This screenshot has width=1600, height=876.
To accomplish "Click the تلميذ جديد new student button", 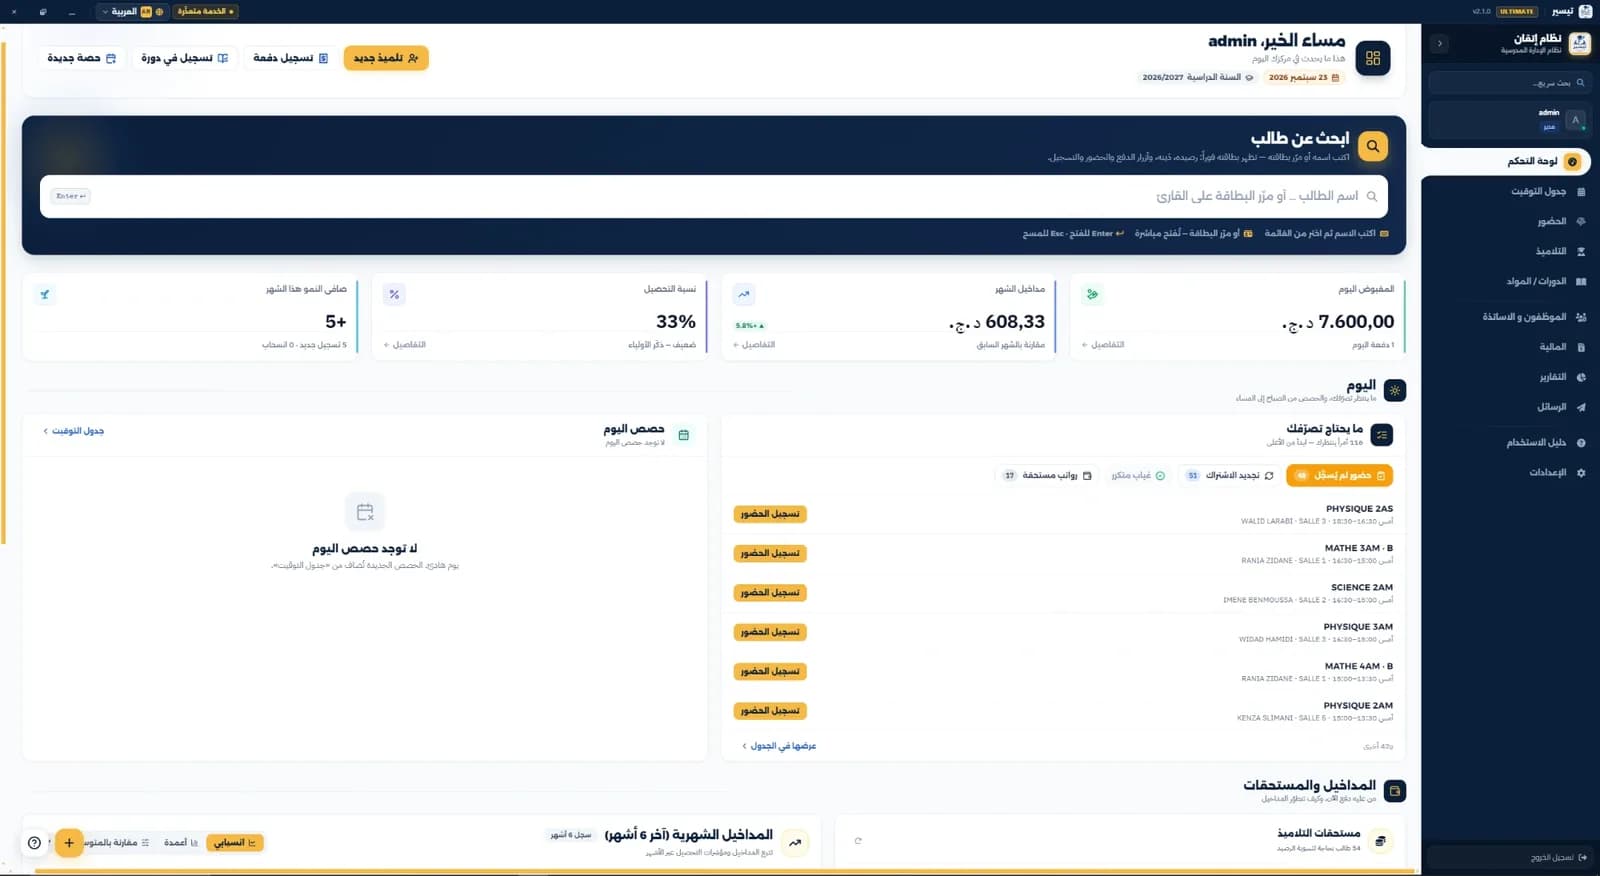I will point(386,58).
